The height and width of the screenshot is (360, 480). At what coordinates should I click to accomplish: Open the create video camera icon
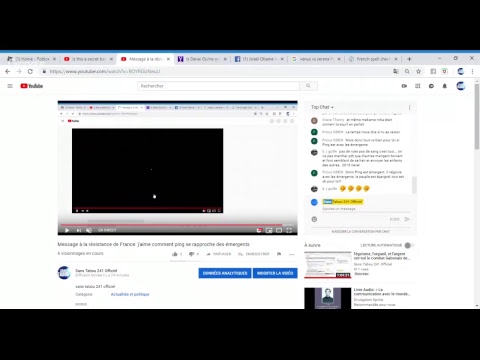404,86
